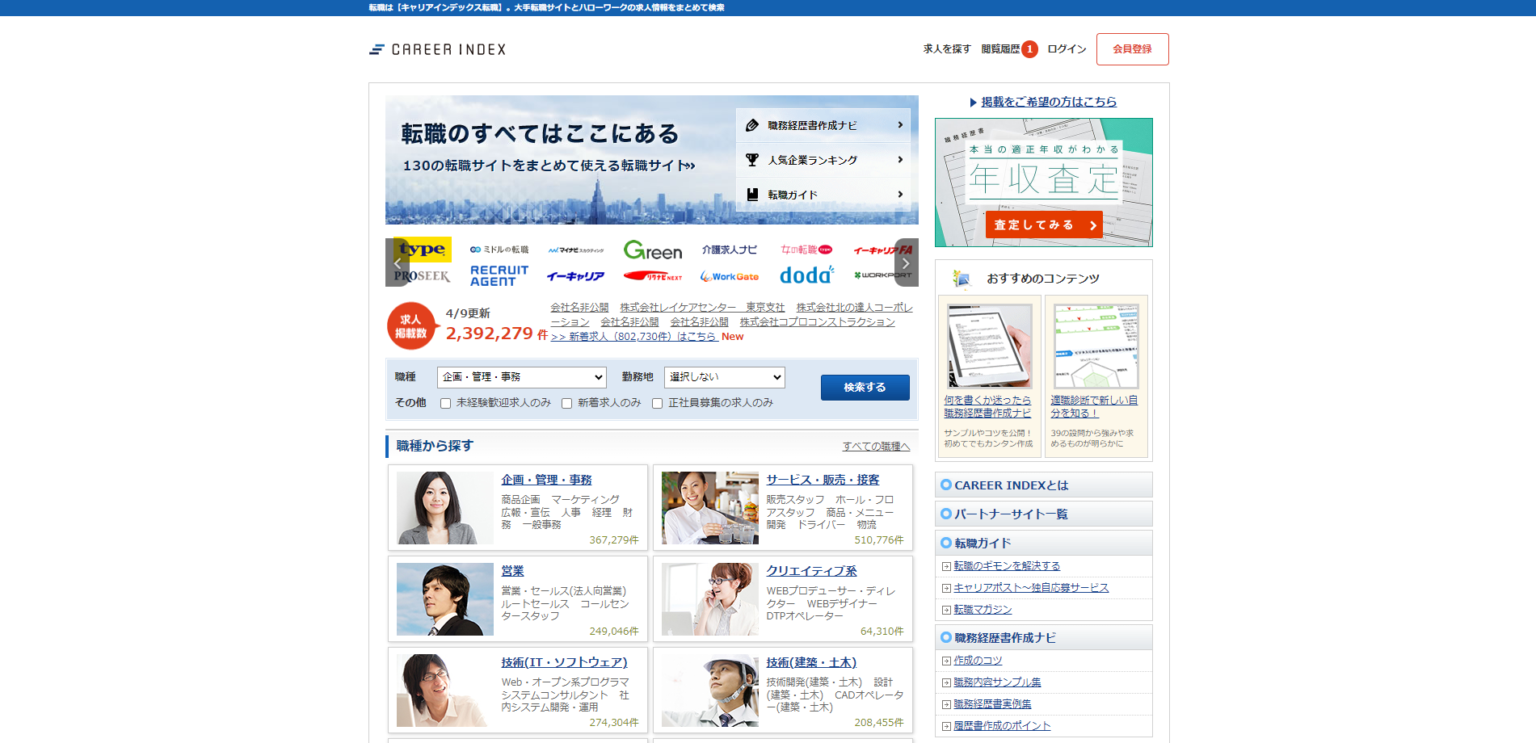Click the WorkGate partner logo
This screenshot has height=743, width=1536.
click(x=729, y=275)
